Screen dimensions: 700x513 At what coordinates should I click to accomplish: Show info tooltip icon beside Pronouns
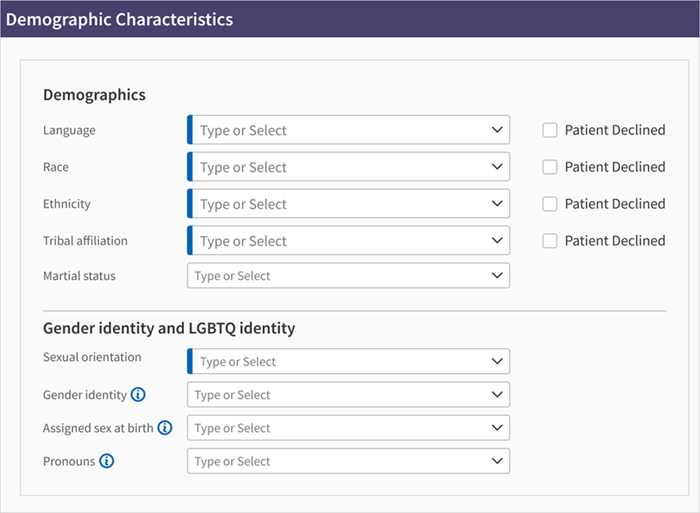pos(107,461)
